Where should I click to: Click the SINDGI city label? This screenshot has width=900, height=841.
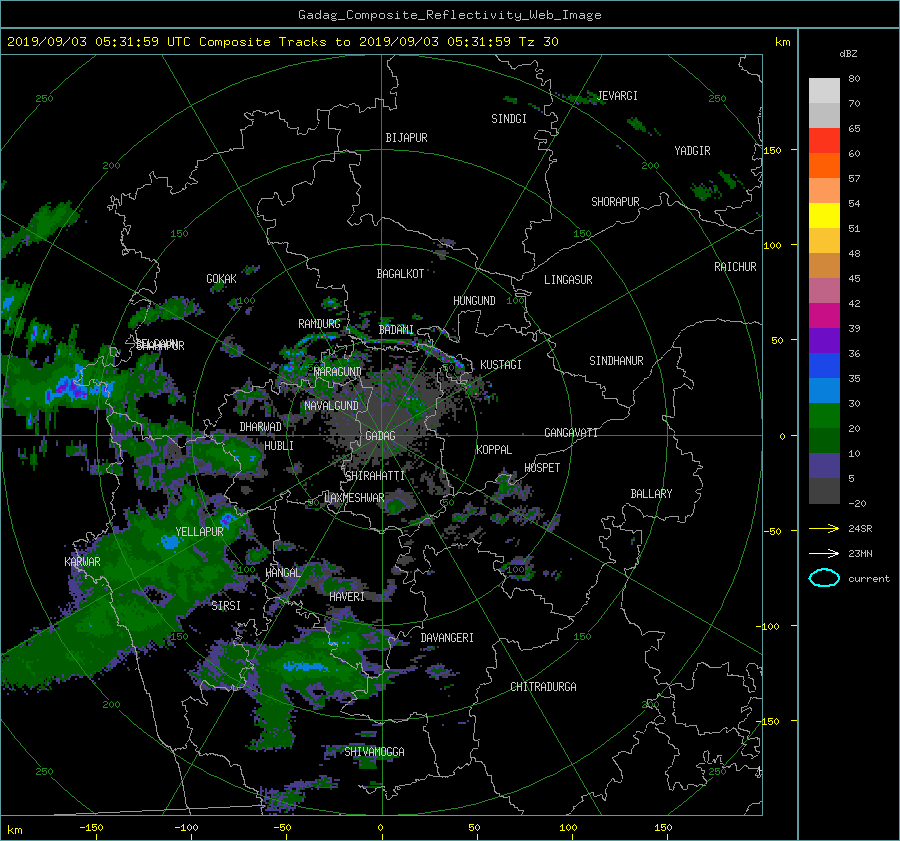pyautogui.click(x=509, y=119)
